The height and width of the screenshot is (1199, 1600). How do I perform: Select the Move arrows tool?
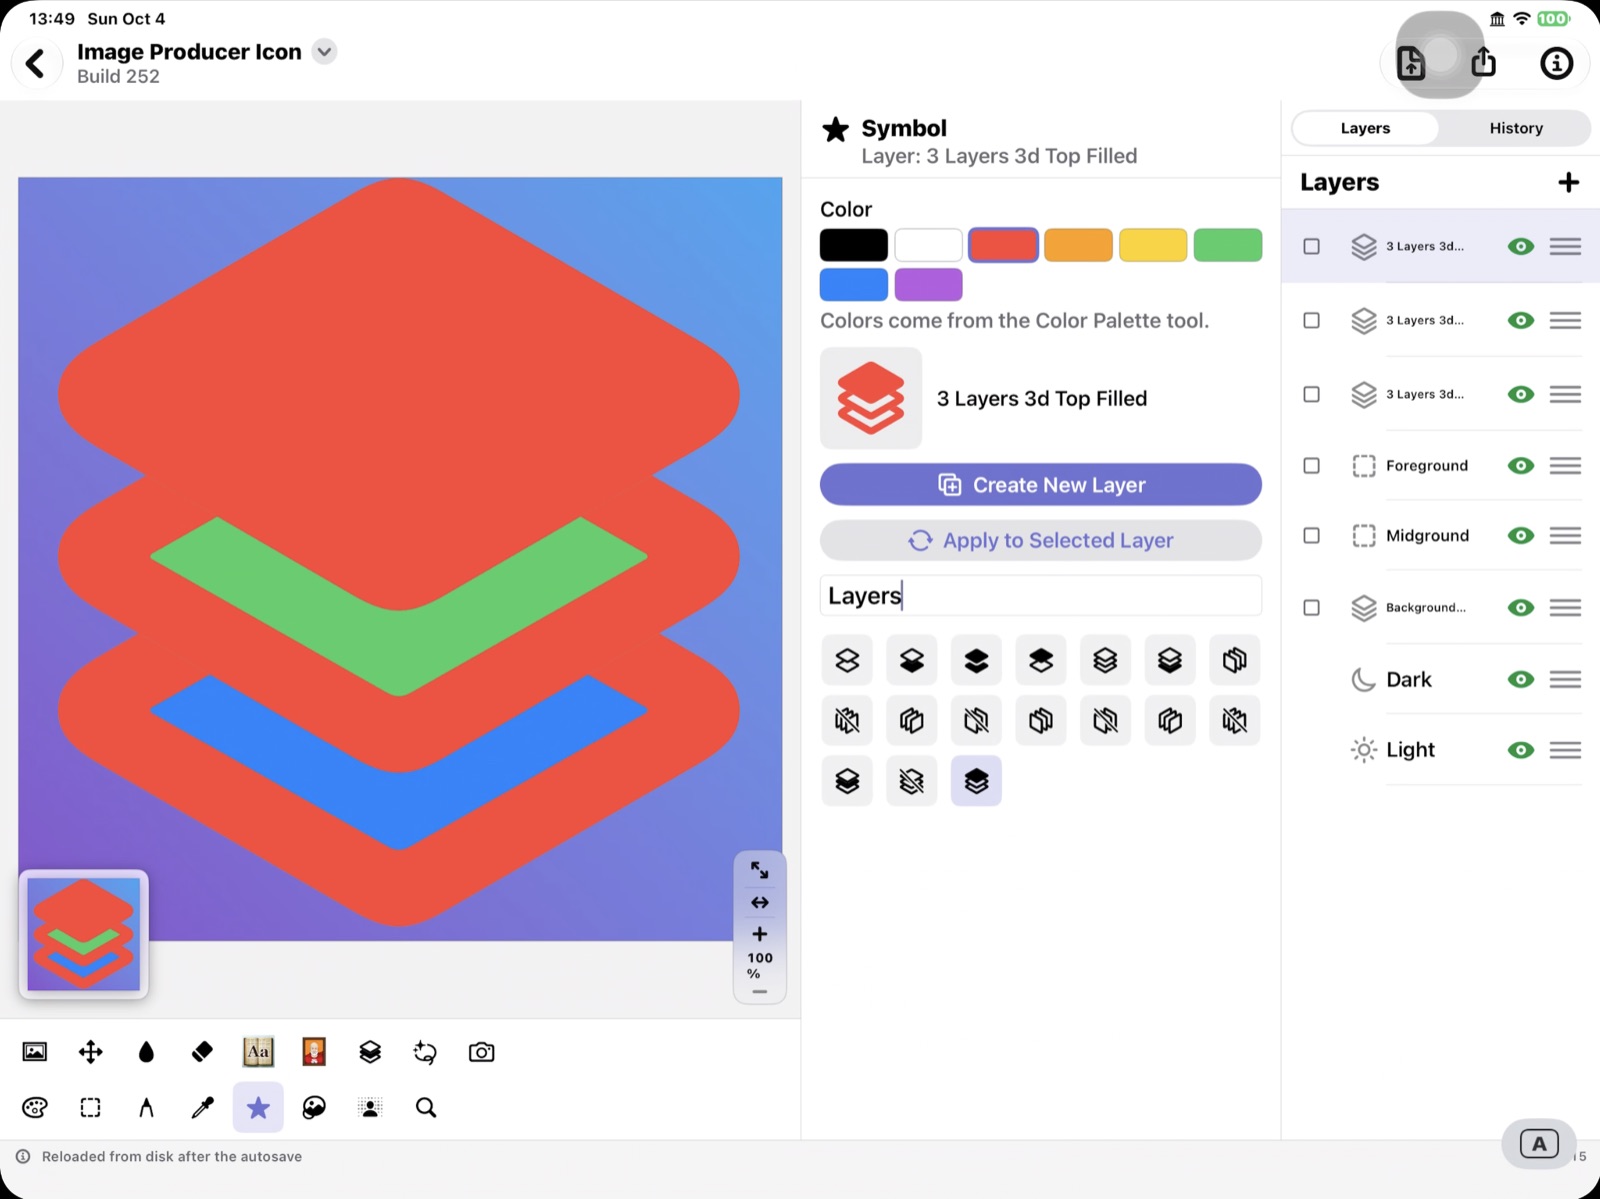pos(90,1052)
